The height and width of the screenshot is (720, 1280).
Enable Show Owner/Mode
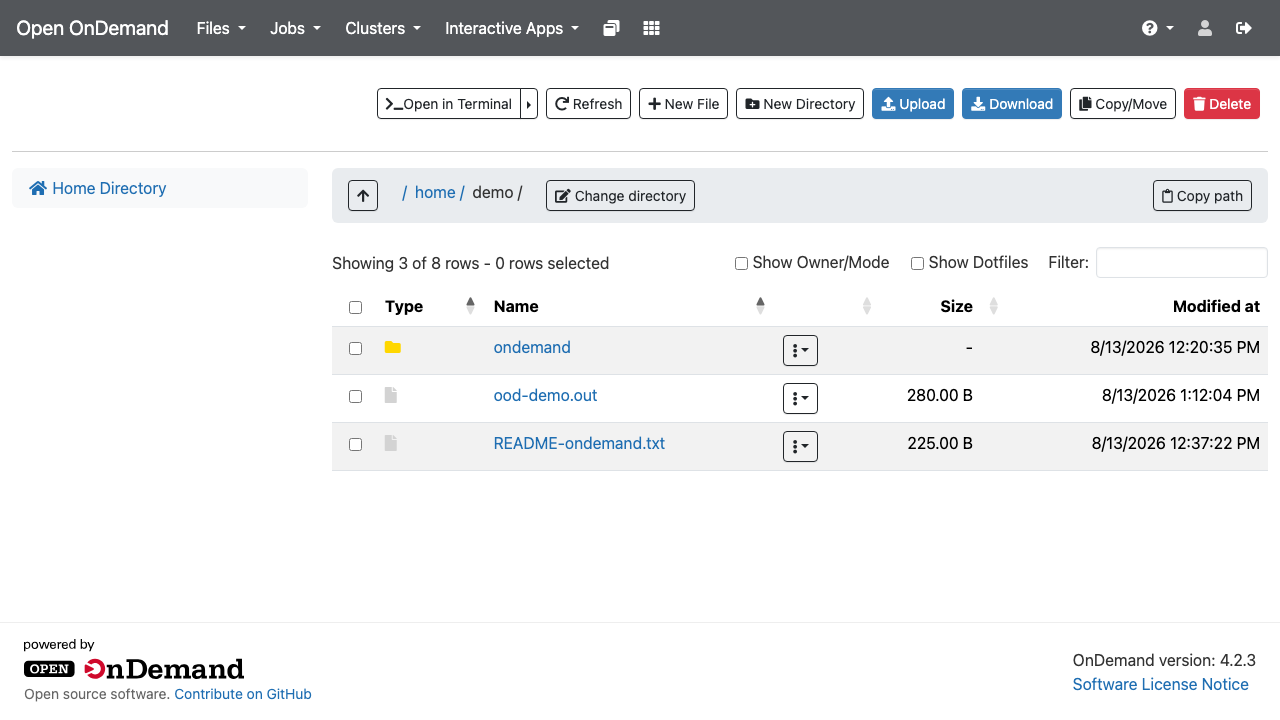pos(741,264)
